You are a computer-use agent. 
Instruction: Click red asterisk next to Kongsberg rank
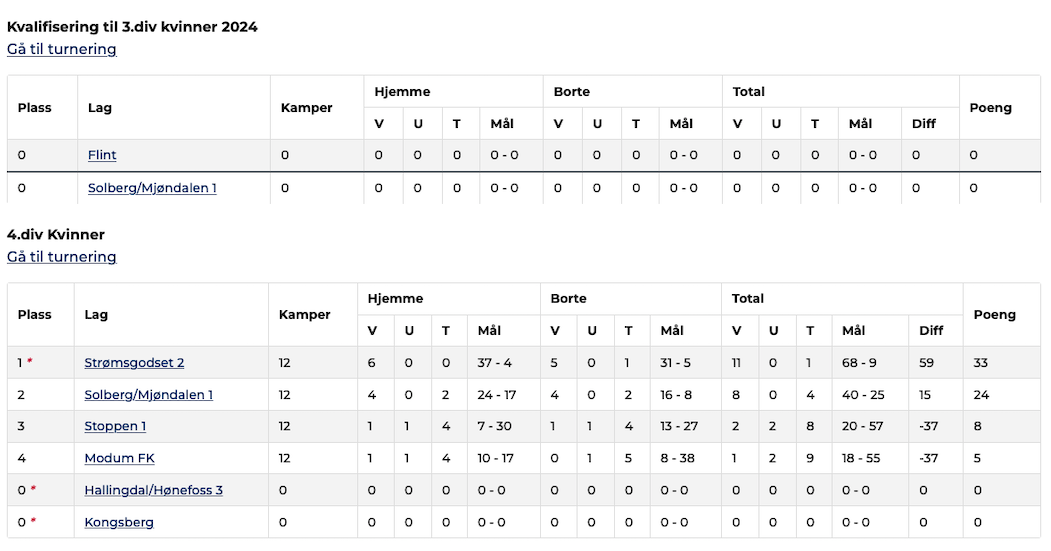point(33,521)
